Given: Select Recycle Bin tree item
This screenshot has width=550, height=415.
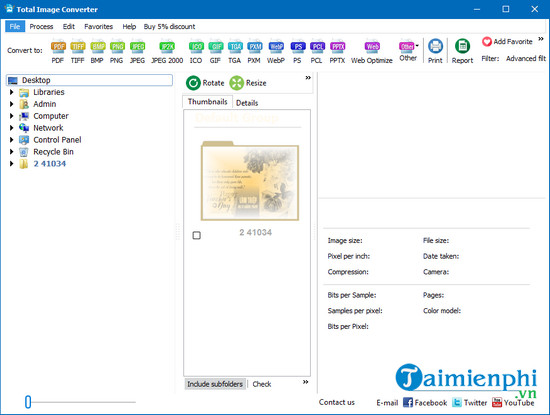Looking at the screenshot, I should (53, 152).
